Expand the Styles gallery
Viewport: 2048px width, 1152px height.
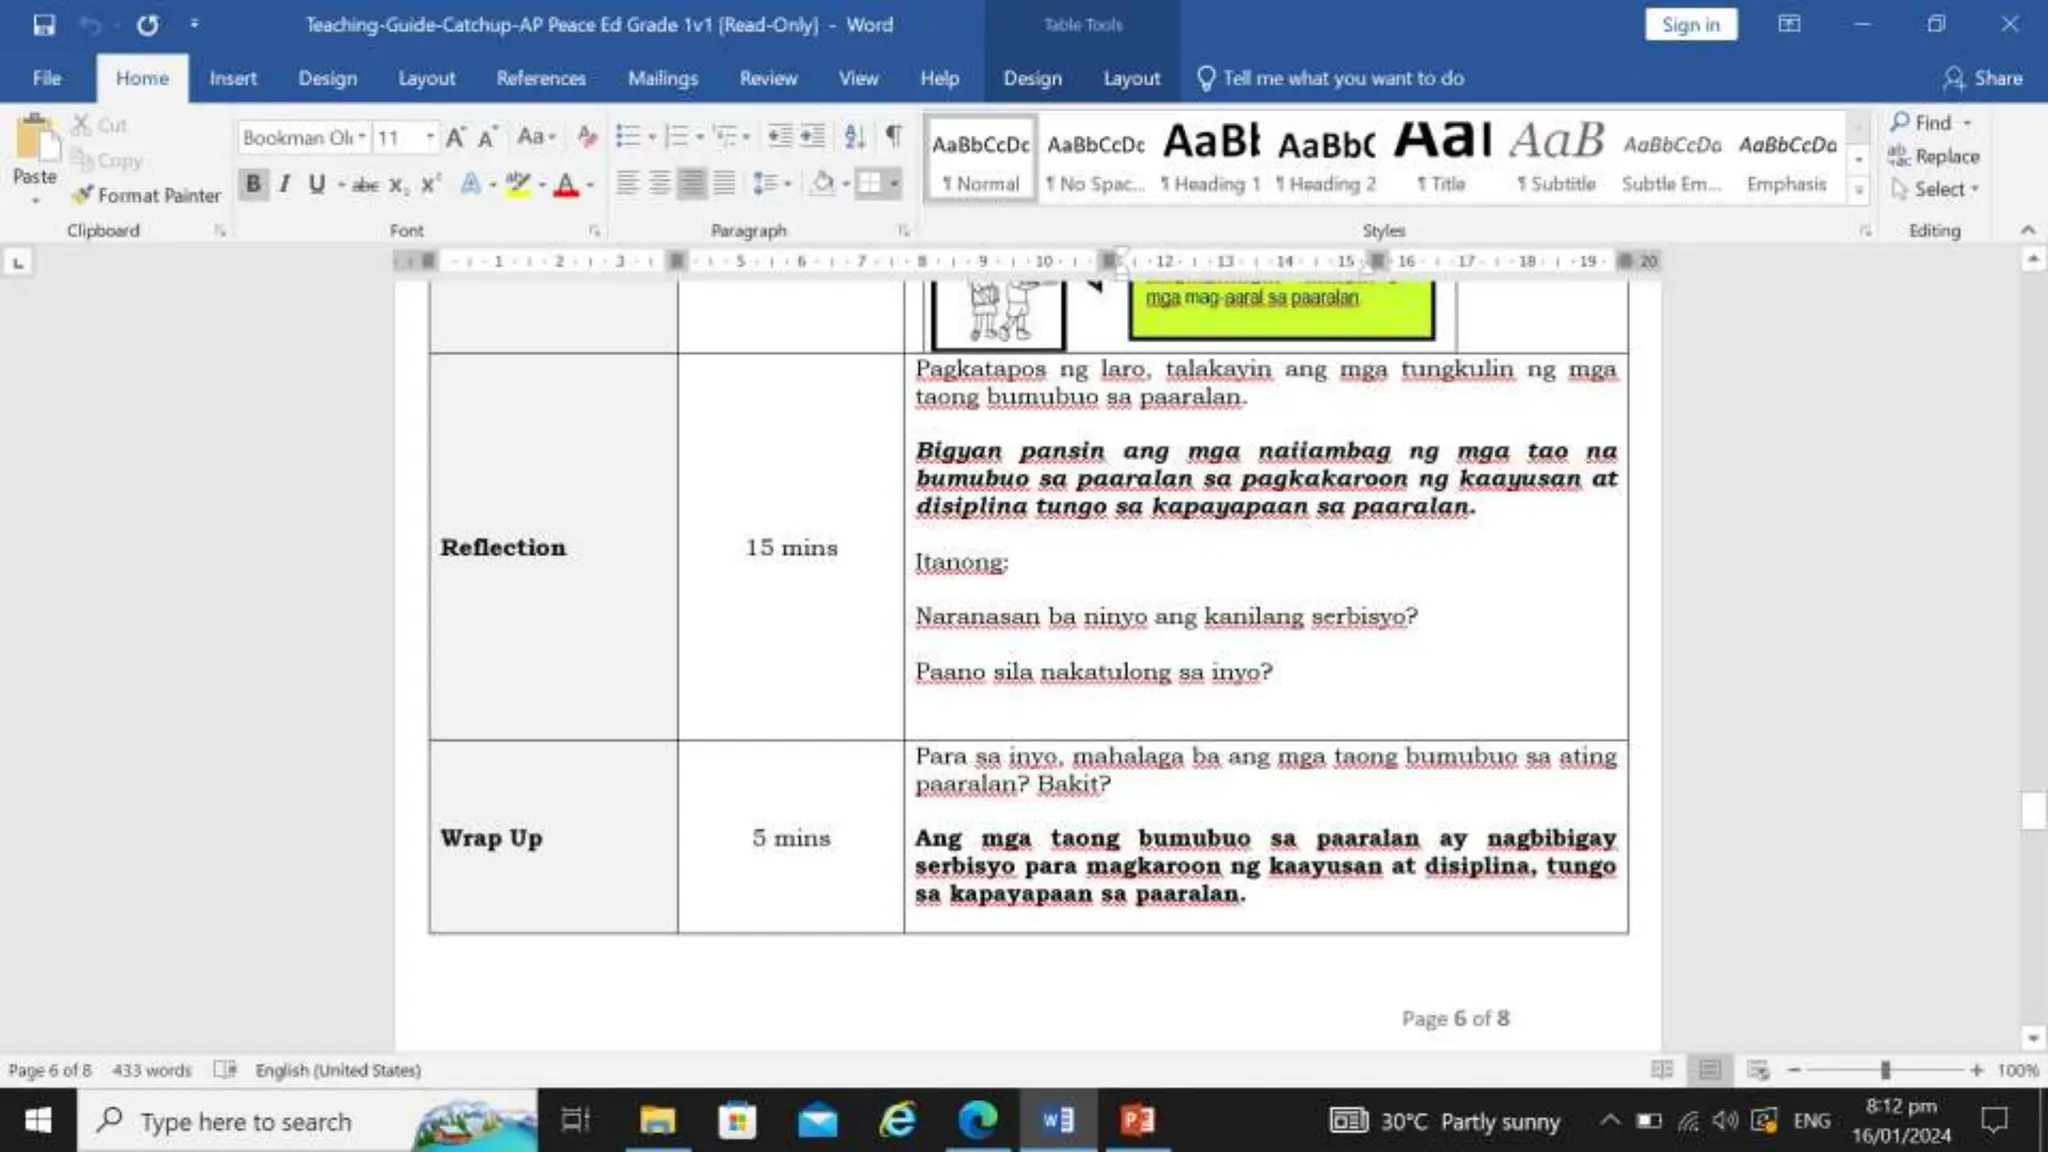coord(1859,191)
